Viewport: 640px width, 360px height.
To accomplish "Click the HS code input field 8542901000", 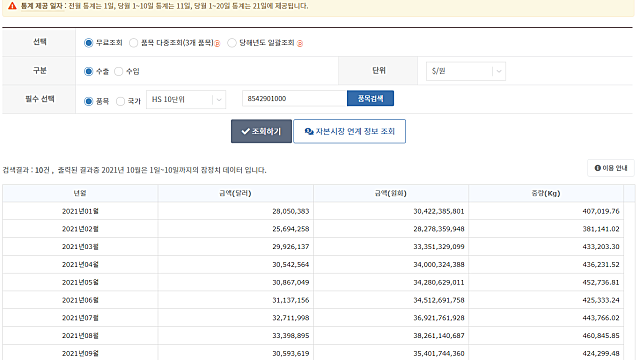I will coord(294,98).
